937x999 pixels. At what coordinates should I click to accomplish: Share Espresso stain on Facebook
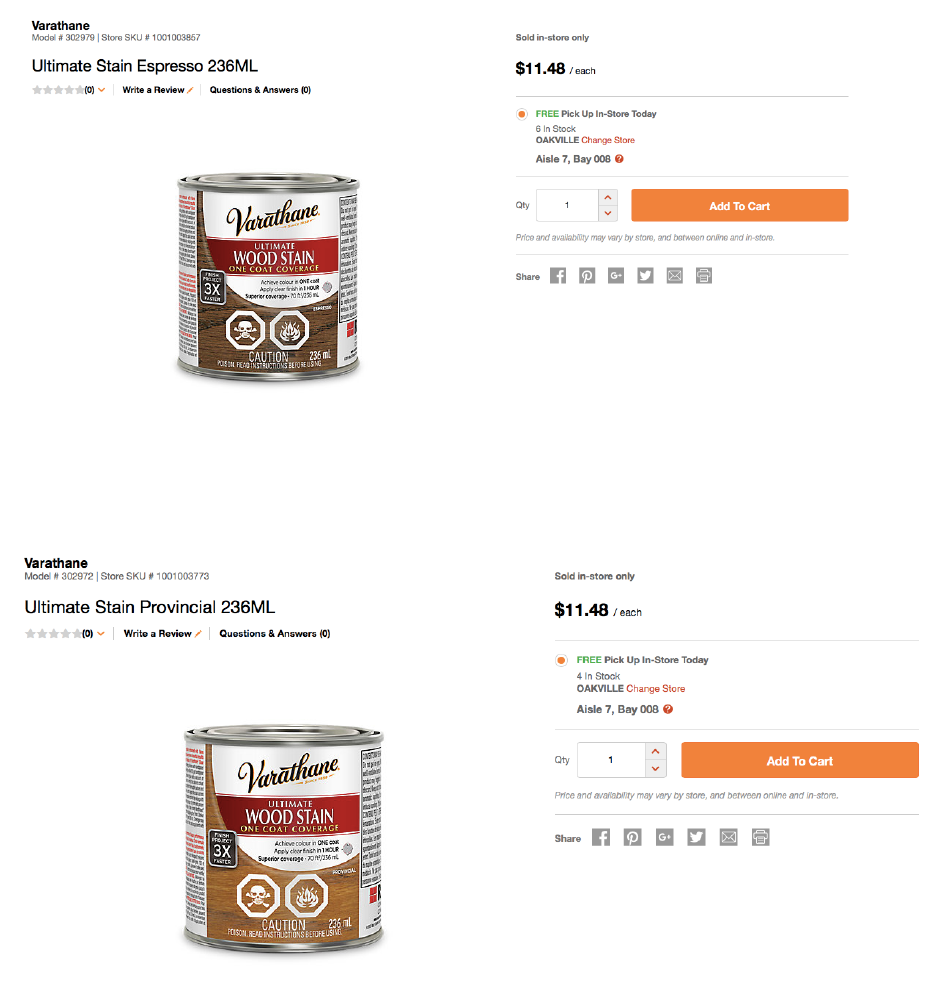(558, 276)
